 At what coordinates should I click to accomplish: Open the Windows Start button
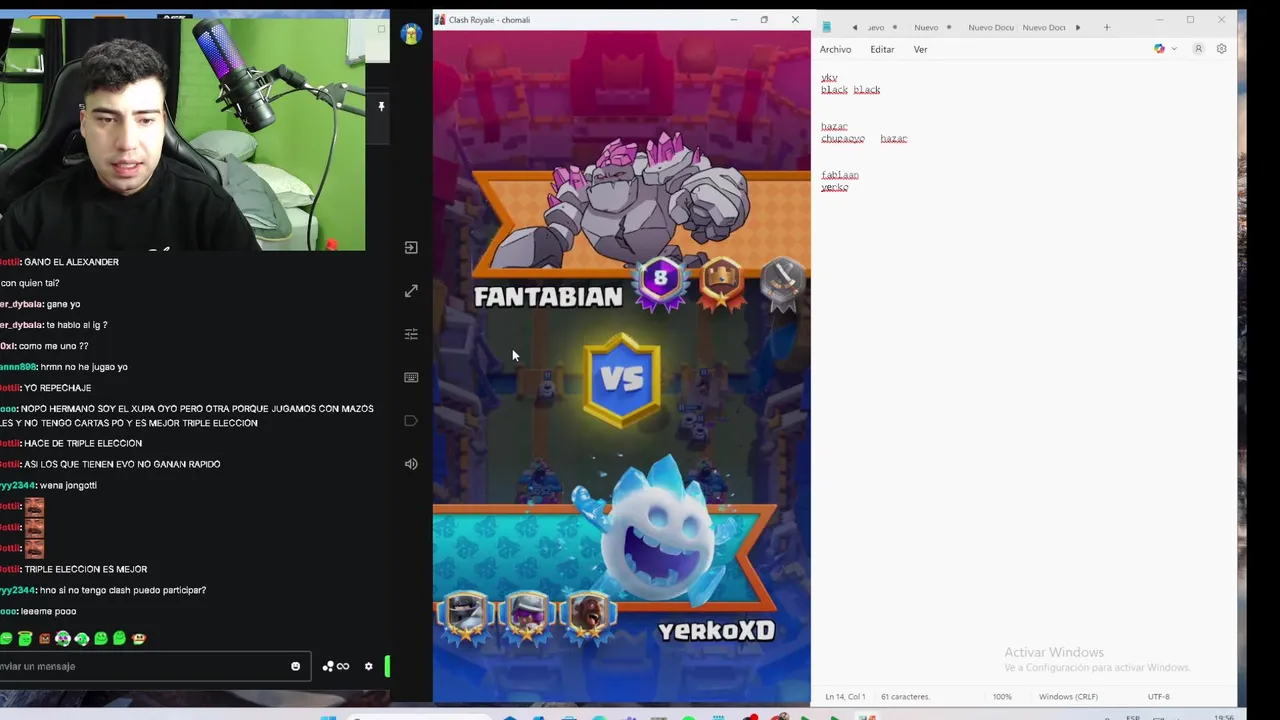328,717
